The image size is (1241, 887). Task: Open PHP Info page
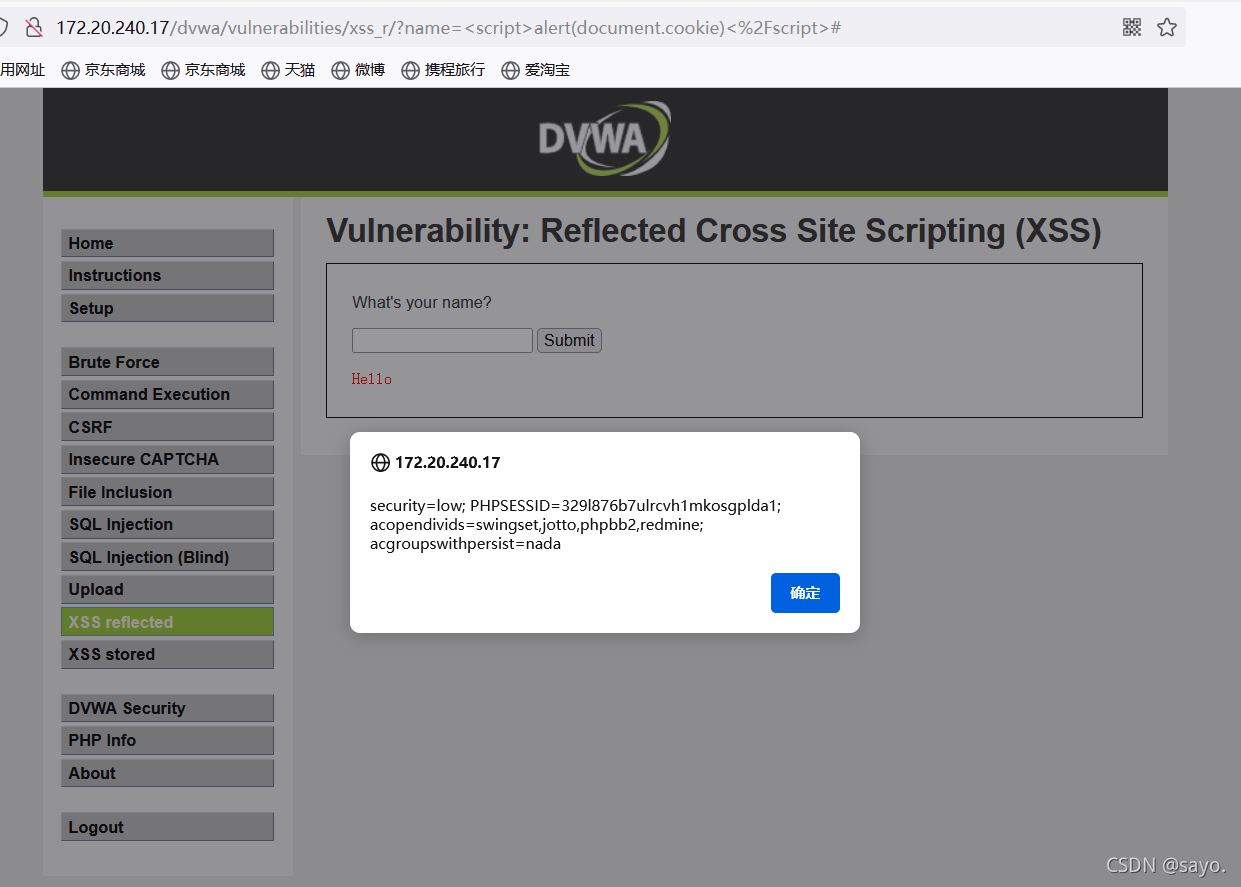[x=167, y=740]
